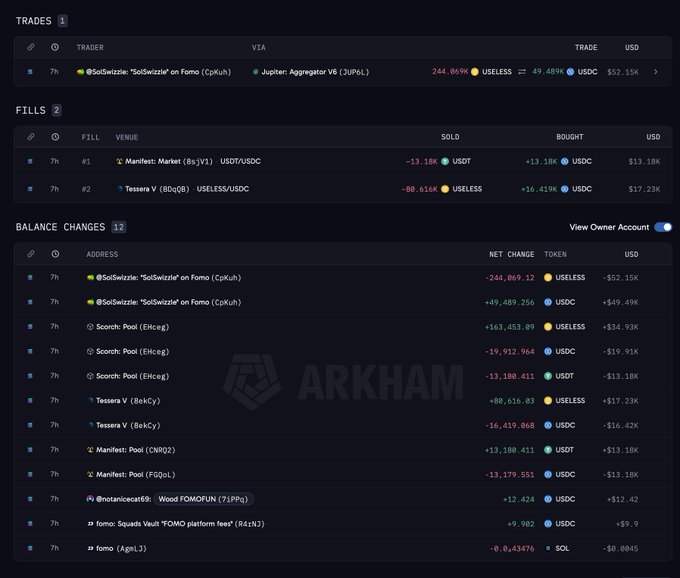Click Solana icon on Tessera V fill #2 row
Screen dimensions: 680x578
tap(30, 189)
